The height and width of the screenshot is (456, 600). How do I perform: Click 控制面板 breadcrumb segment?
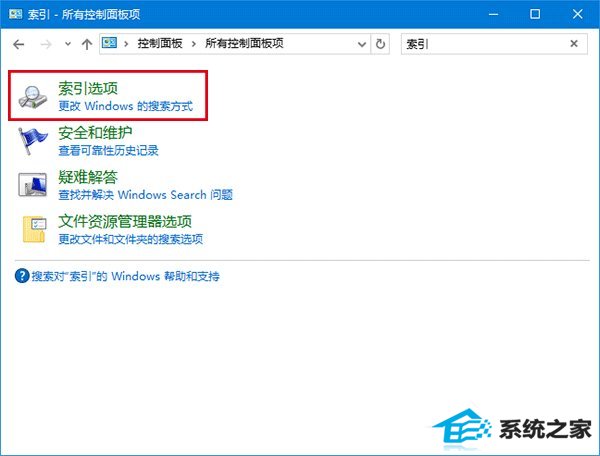[x=160, y=43]
